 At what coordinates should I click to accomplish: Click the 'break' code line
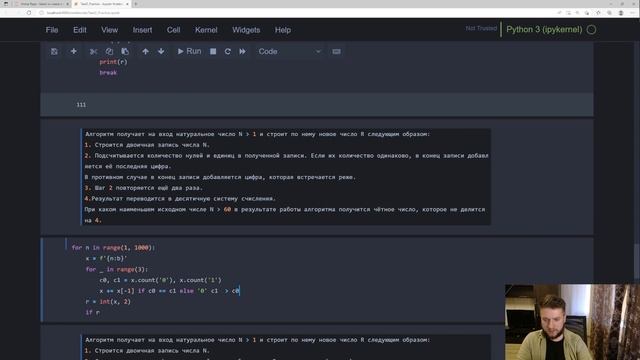point(108,73)
